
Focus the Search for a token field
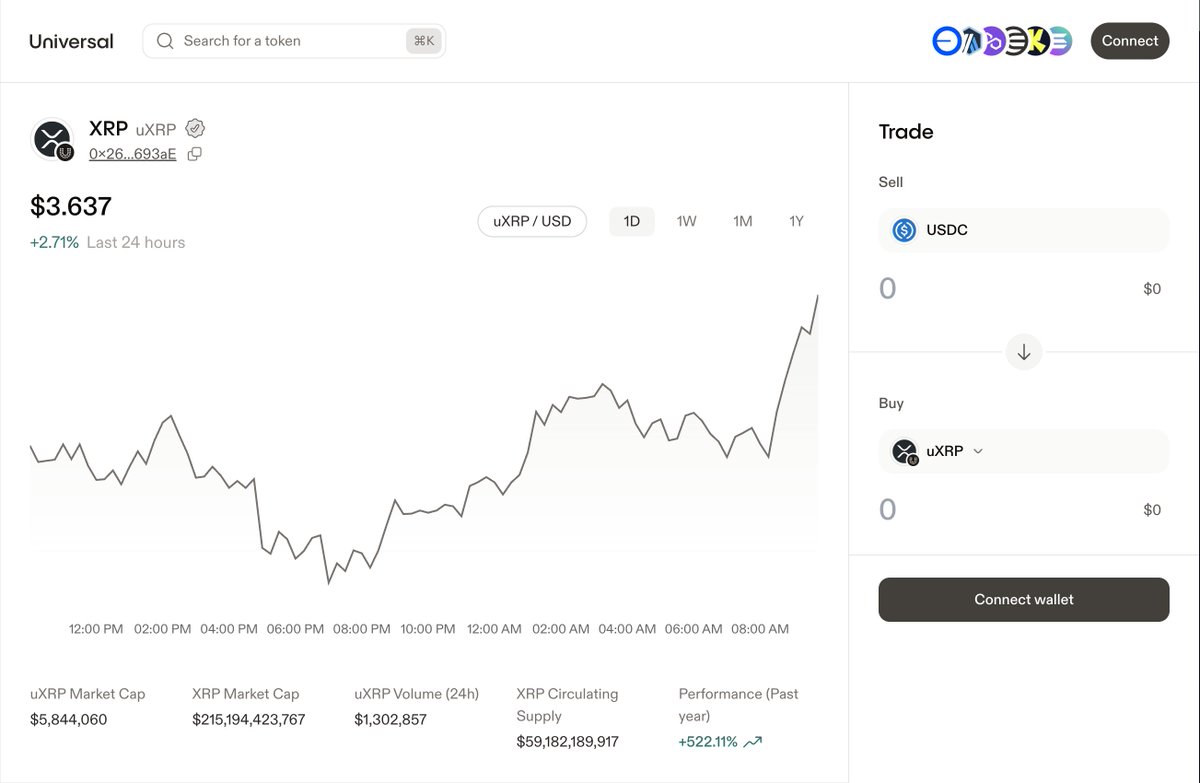point(294,41)
